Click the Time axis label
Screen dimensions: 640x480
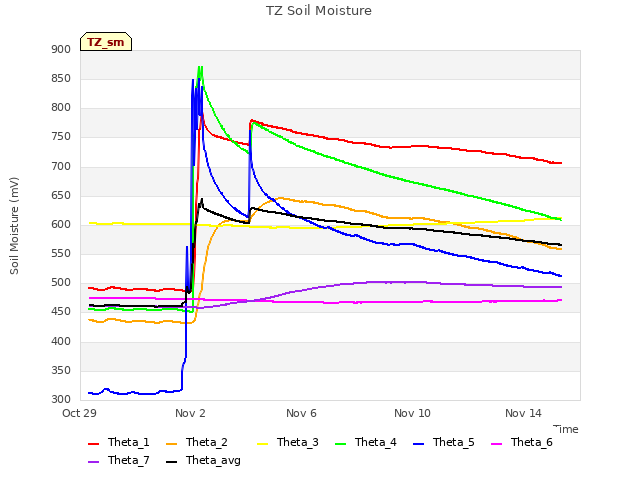pos(566,429)
